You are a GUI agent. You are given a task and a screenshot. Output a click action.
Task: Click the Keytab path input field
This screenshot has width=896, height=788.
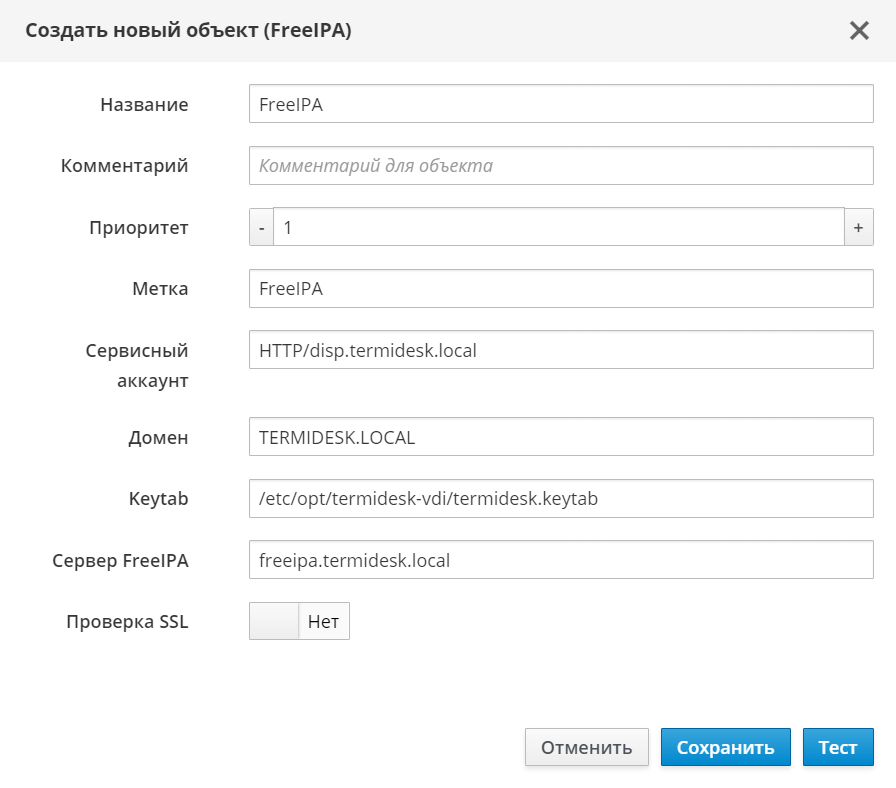tap(561, 498)
